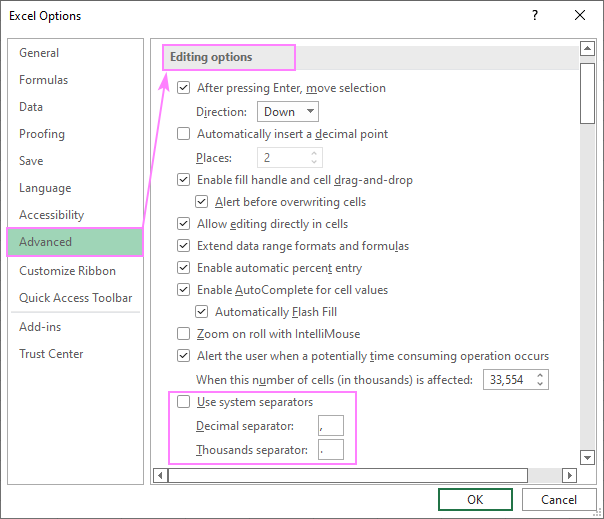Screen dimensions: 604x519
Task: Click the Thousands separator text box
Action: [x=329, y=451]
